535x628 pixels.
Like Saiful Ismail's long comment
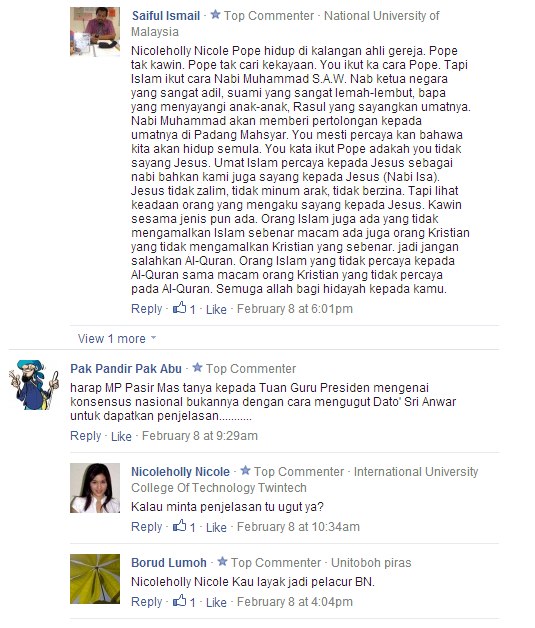[x=216, y=309]
